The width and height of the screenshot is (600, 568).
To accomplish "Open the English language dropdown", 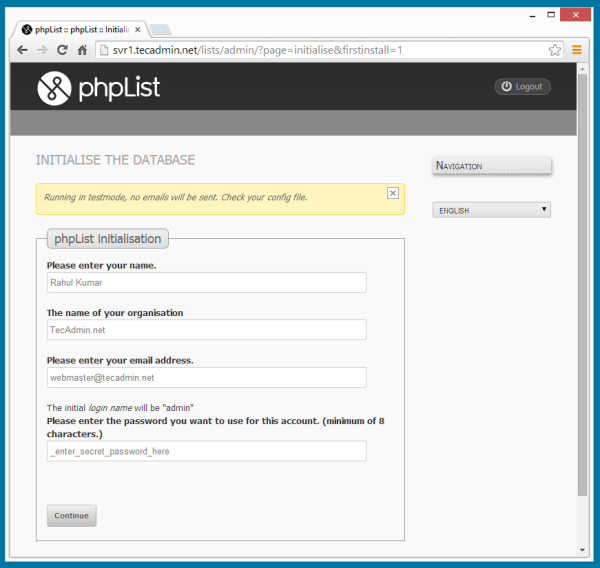I will pos(491,210).
